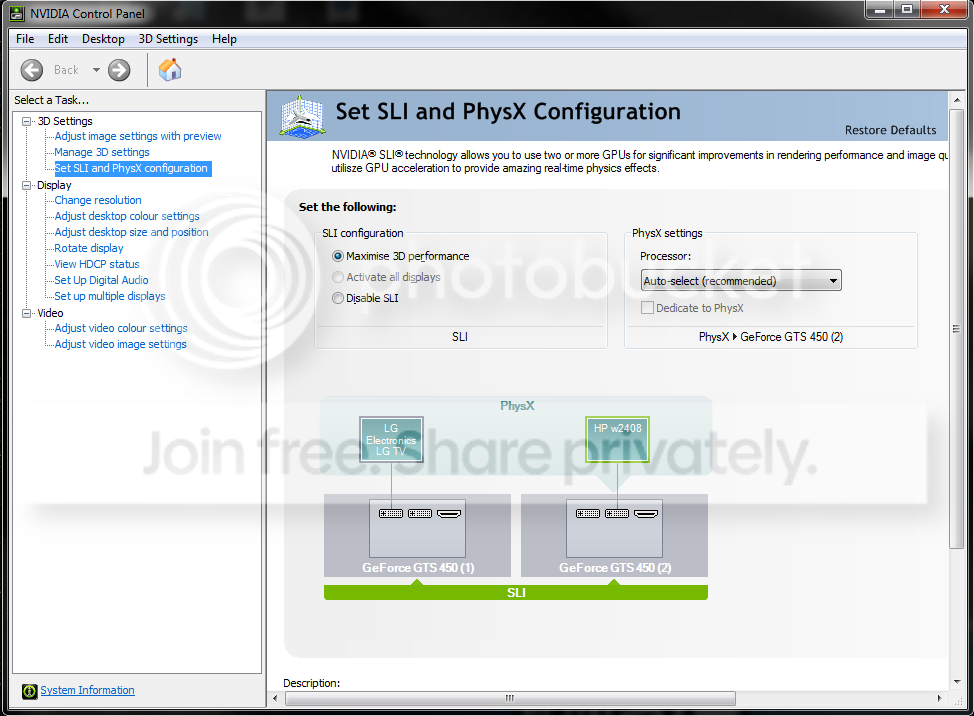Click the Back arrow icon
Screen dimensions: 974x716
coord(32,70)
